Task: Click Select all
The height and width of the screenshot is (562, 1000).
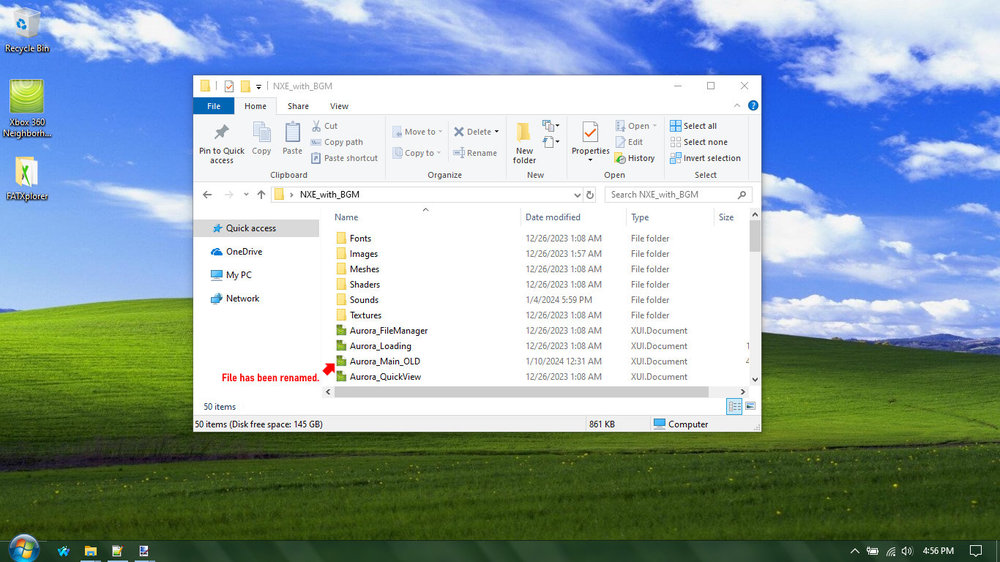Action: [693, 126]
